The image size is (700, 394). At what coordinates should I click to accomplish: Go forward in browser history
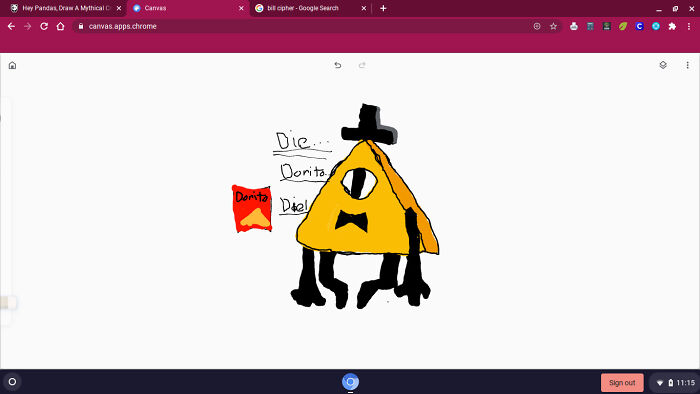(x=28, y=26)
